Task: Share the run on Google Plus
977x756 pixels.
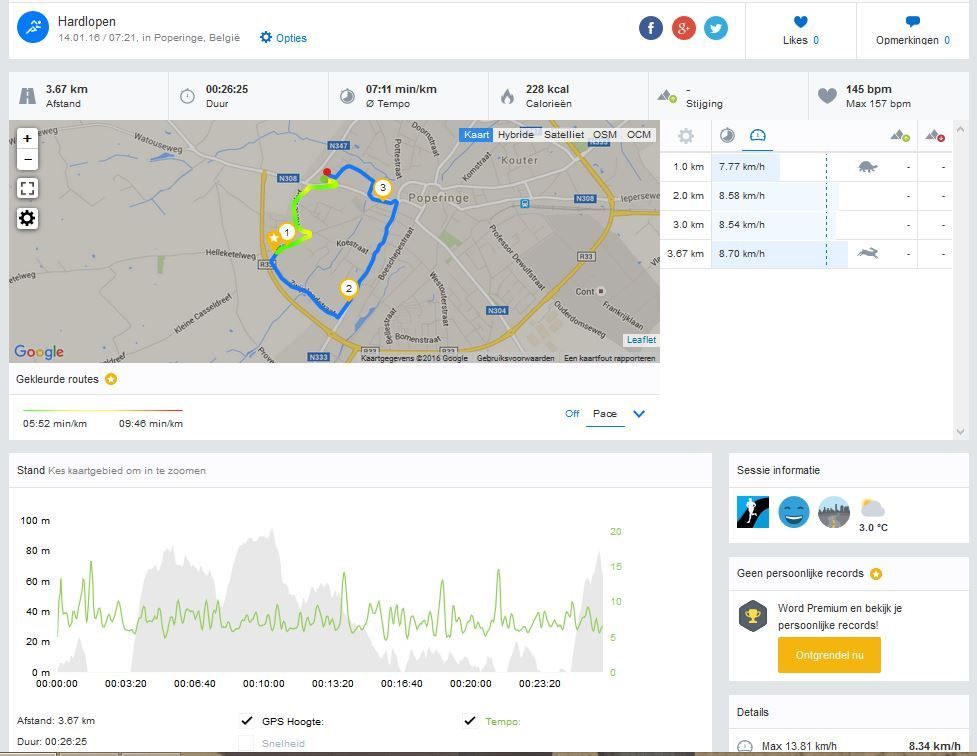Action: click(x=684, y=28)
